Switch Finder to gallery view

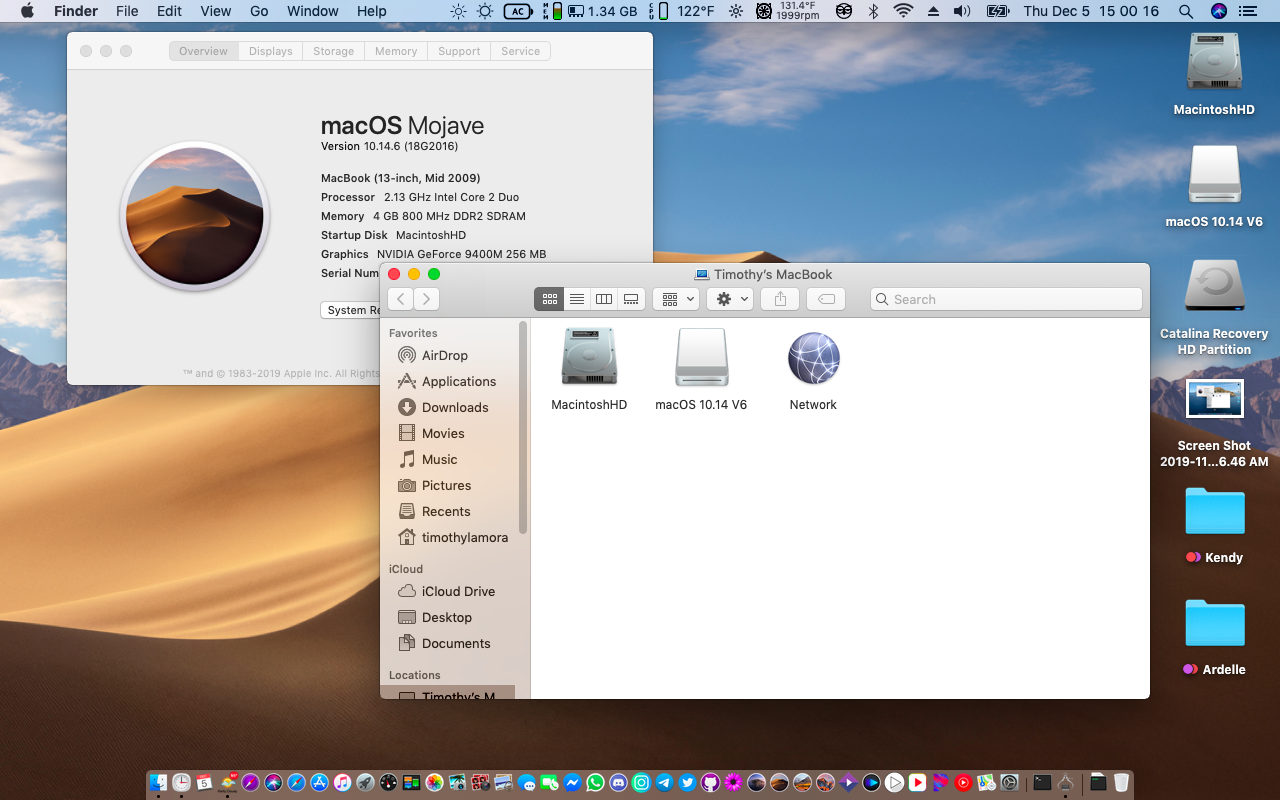click(631, 299)
